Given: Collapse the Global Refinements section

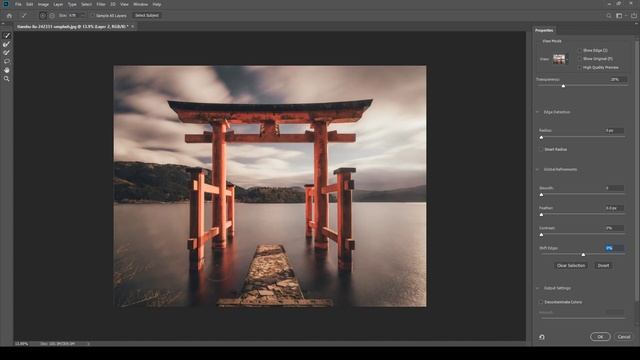Looking at the screenshot, I should point(538,169).
